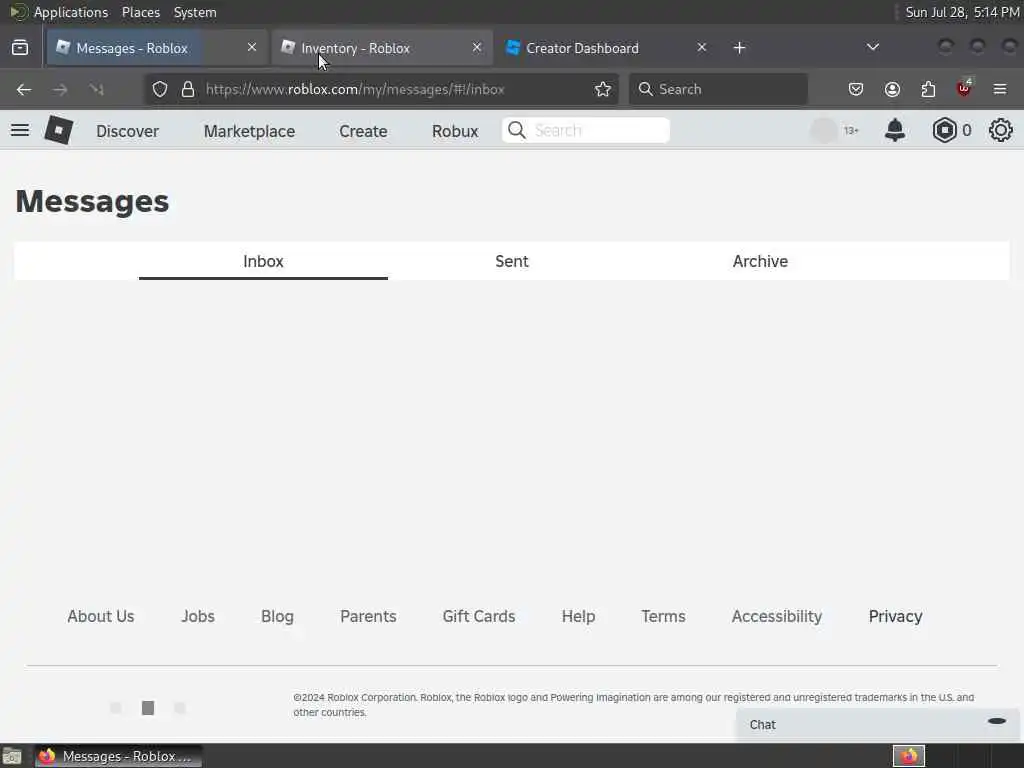Switch to the Inventory - Roblox tab
This screenshot has height=768, width=1024.
point(382,48)
